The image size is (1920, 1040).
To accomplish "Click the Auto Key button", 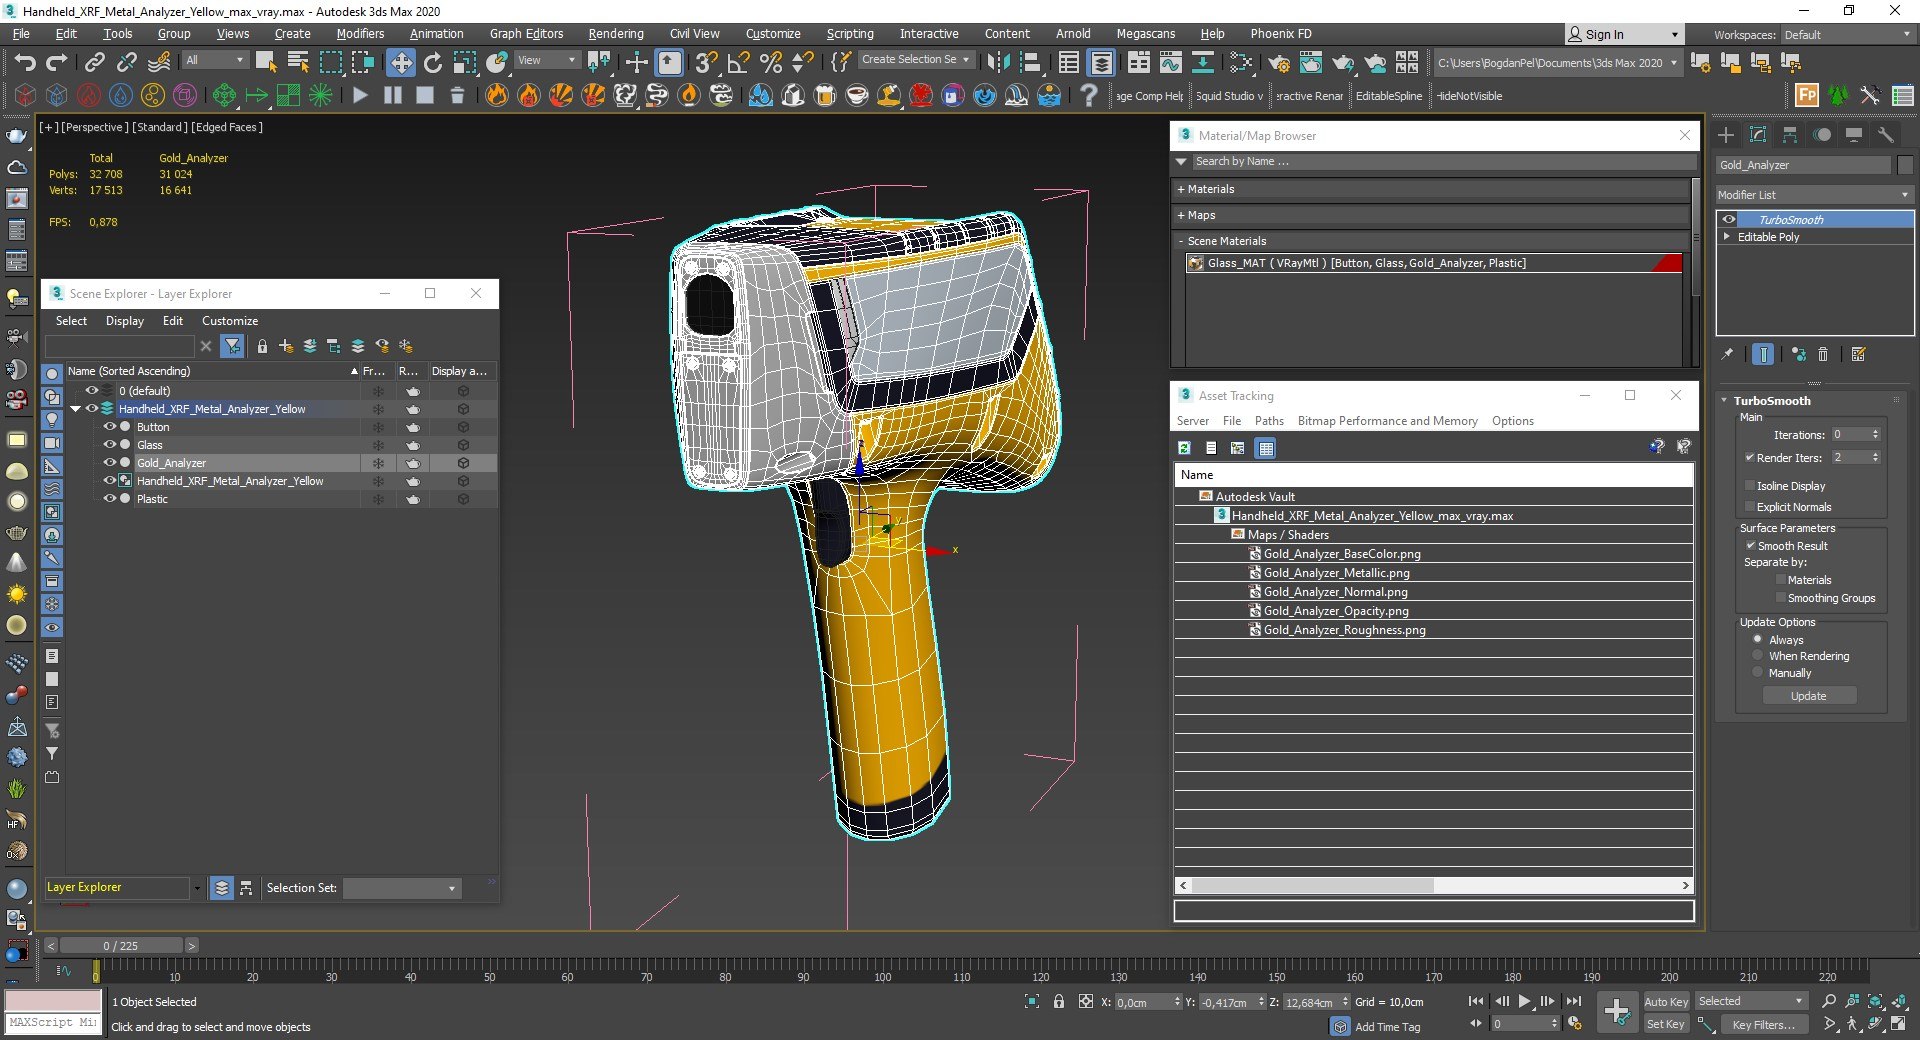I will [x=1666, y=1002].
